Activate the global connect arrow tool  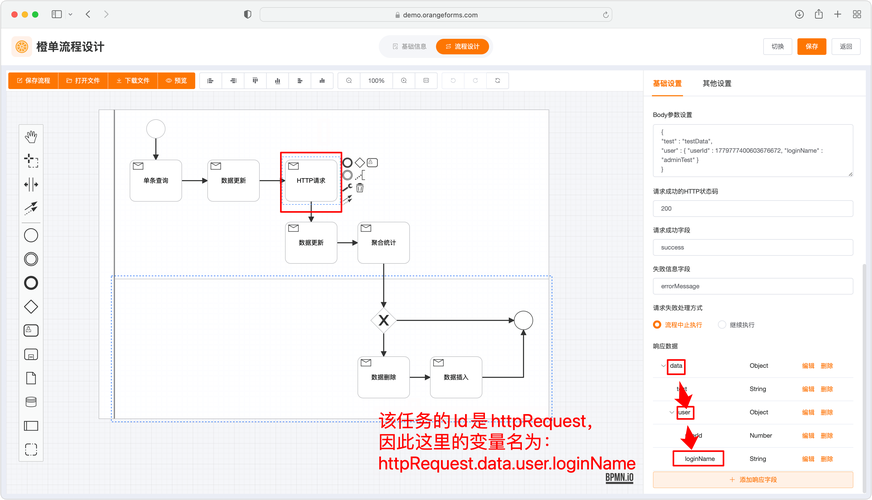click(x=31, y=208)
